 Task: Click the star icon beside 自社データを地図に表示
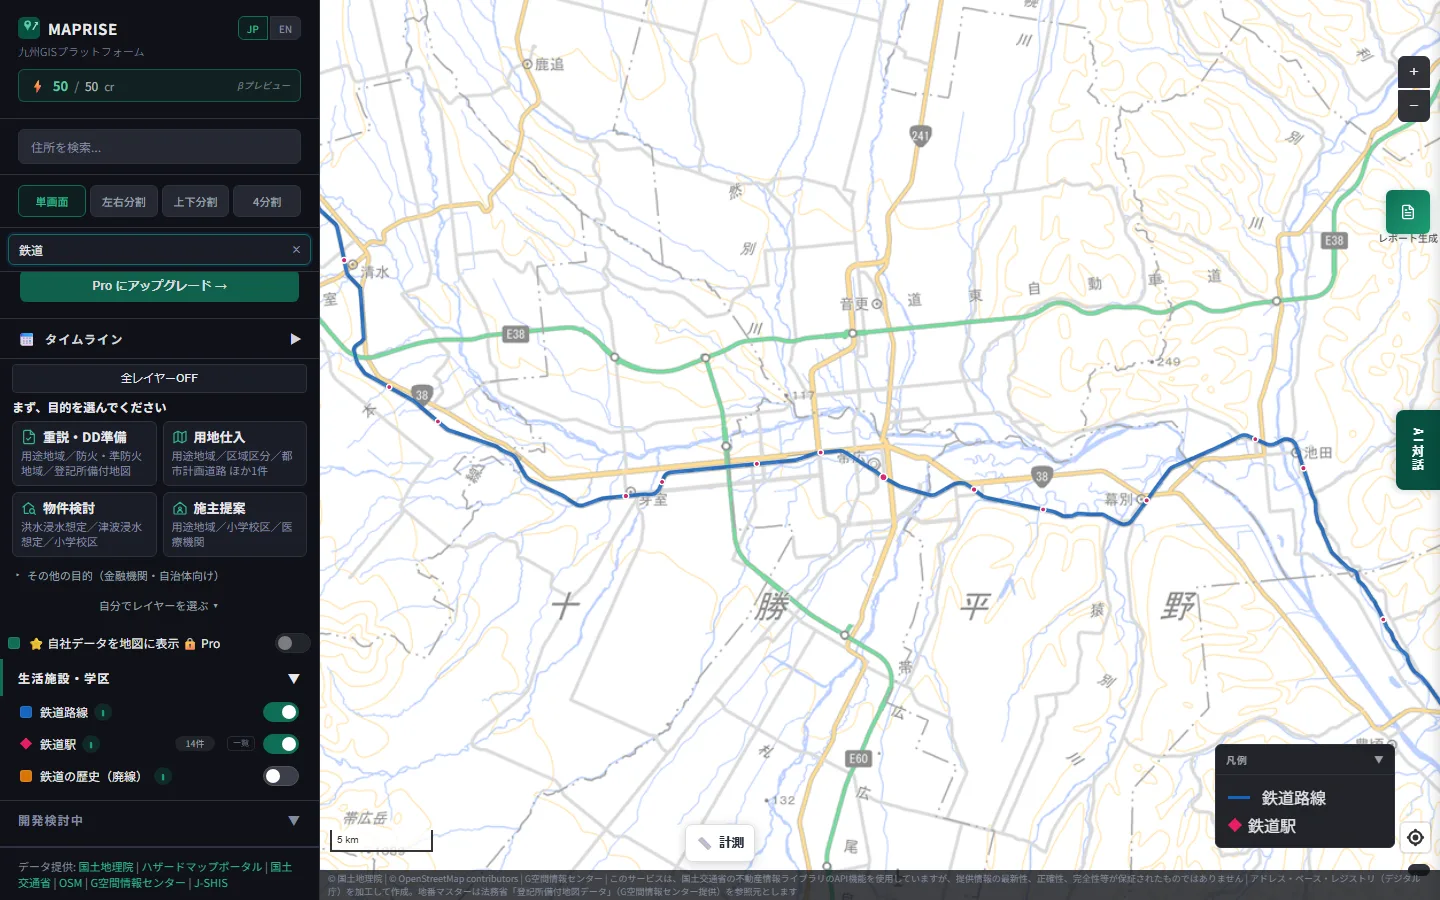36,644
